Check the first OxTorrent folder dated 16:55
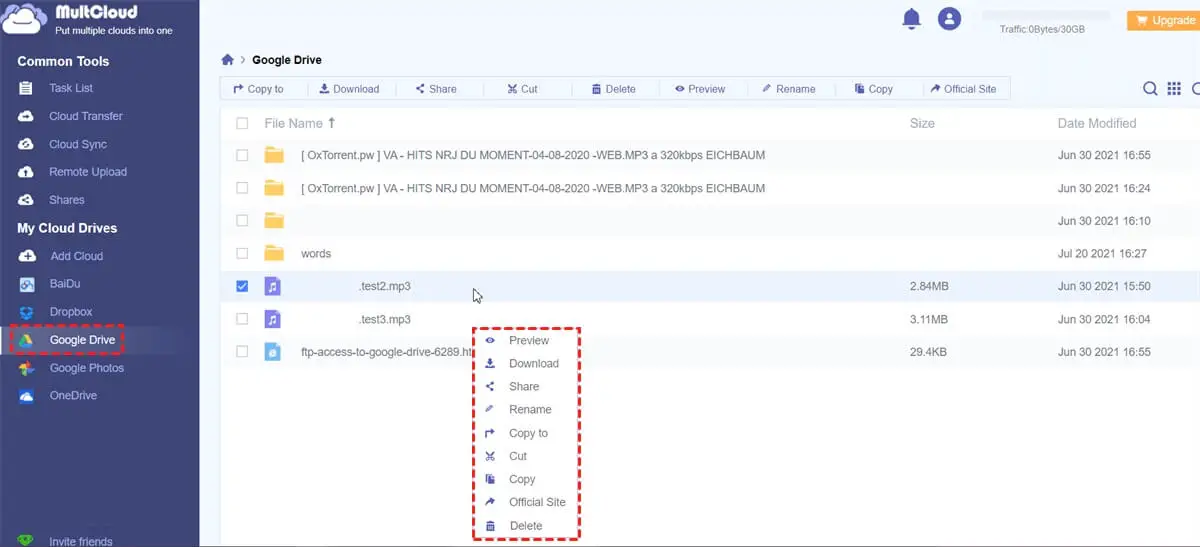This screenshot has width=1200, height=547. click(x=242, y=155)
